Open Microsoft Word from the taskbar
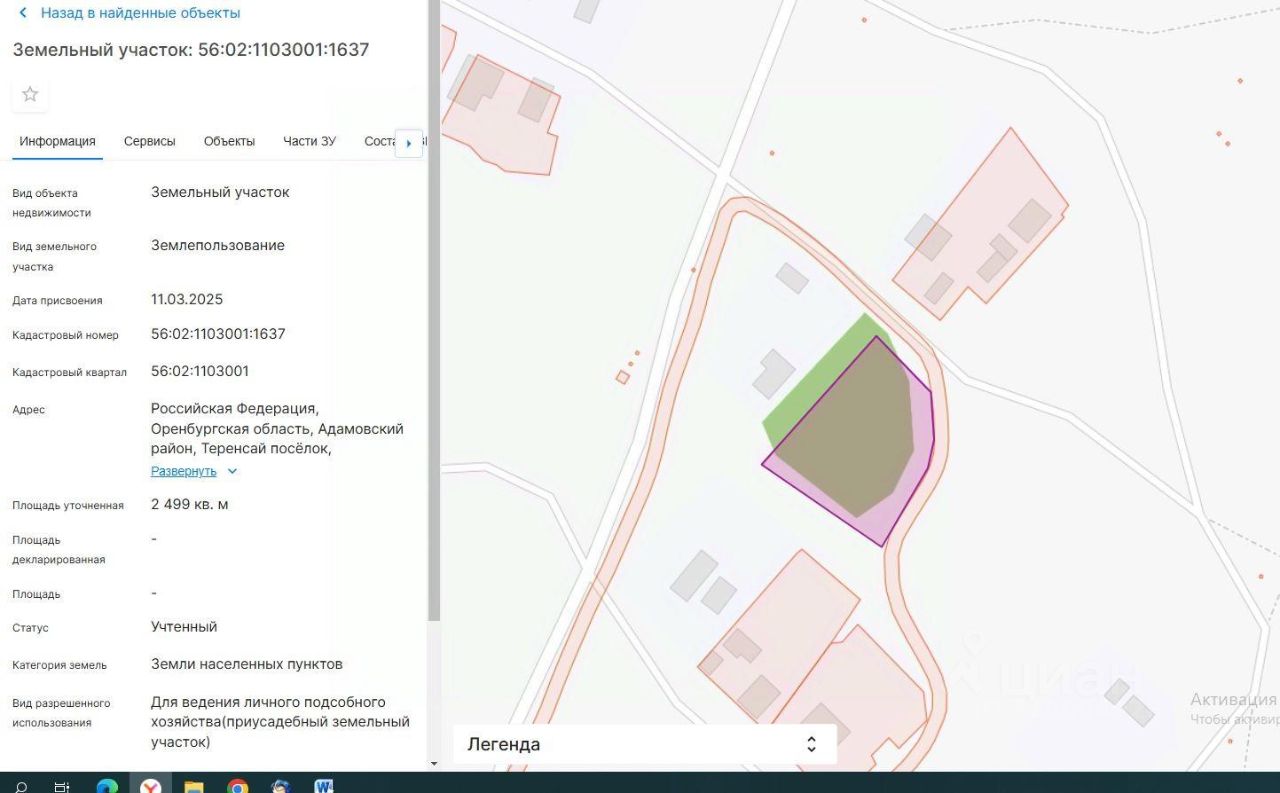The height and width of the screenshot is (793, 1280). point(324,786)
